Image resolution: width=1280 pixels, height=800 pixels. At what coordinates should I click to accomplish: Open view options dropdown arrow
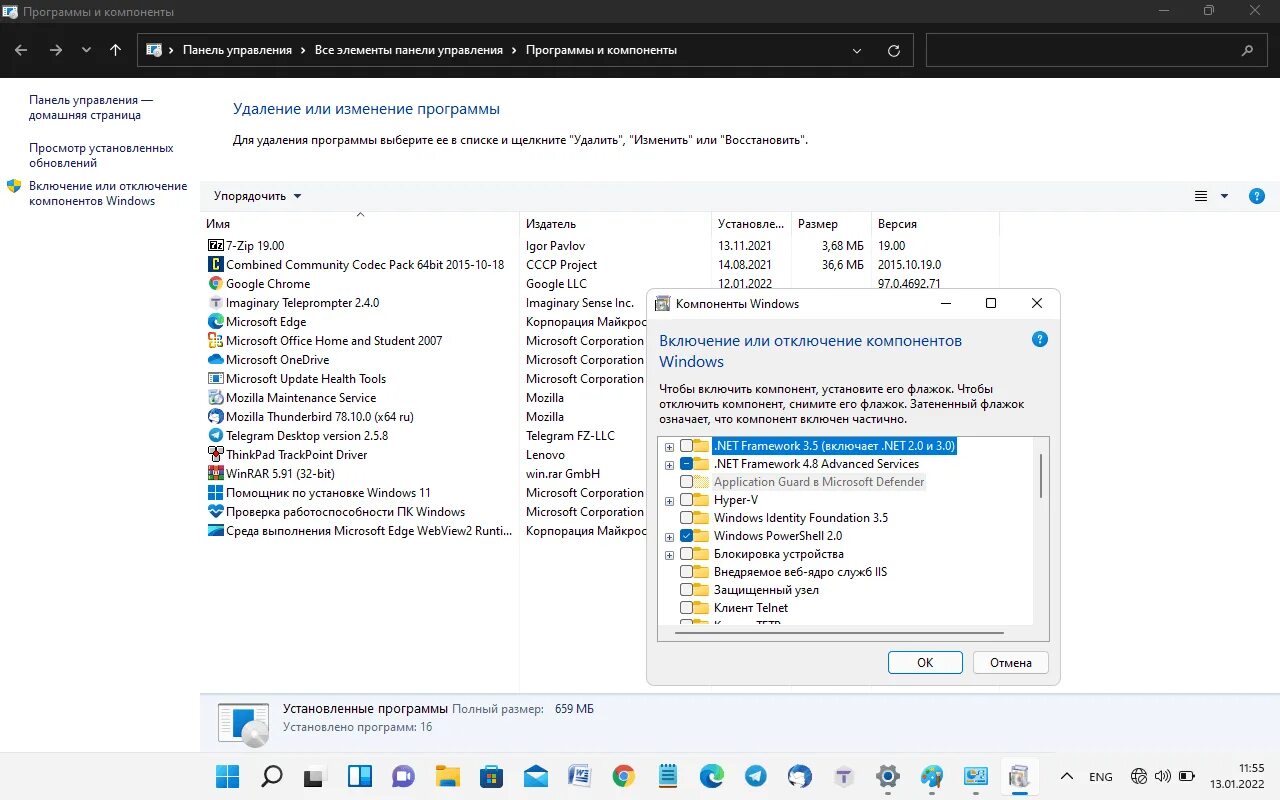tap(1224, 196)
